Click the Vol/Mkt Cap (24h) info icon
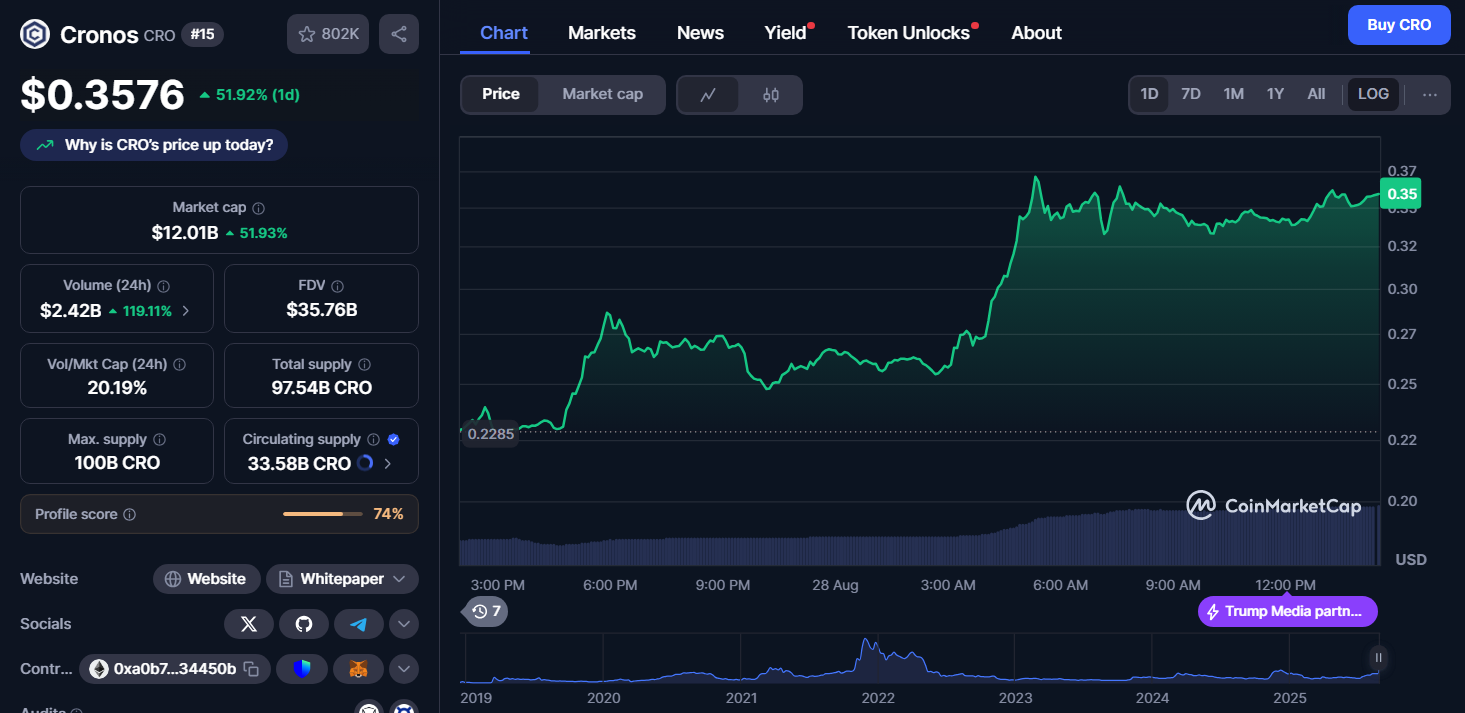Image resolution: width=1465 pixels, height=713 pixels. click(x=180, y=365)
